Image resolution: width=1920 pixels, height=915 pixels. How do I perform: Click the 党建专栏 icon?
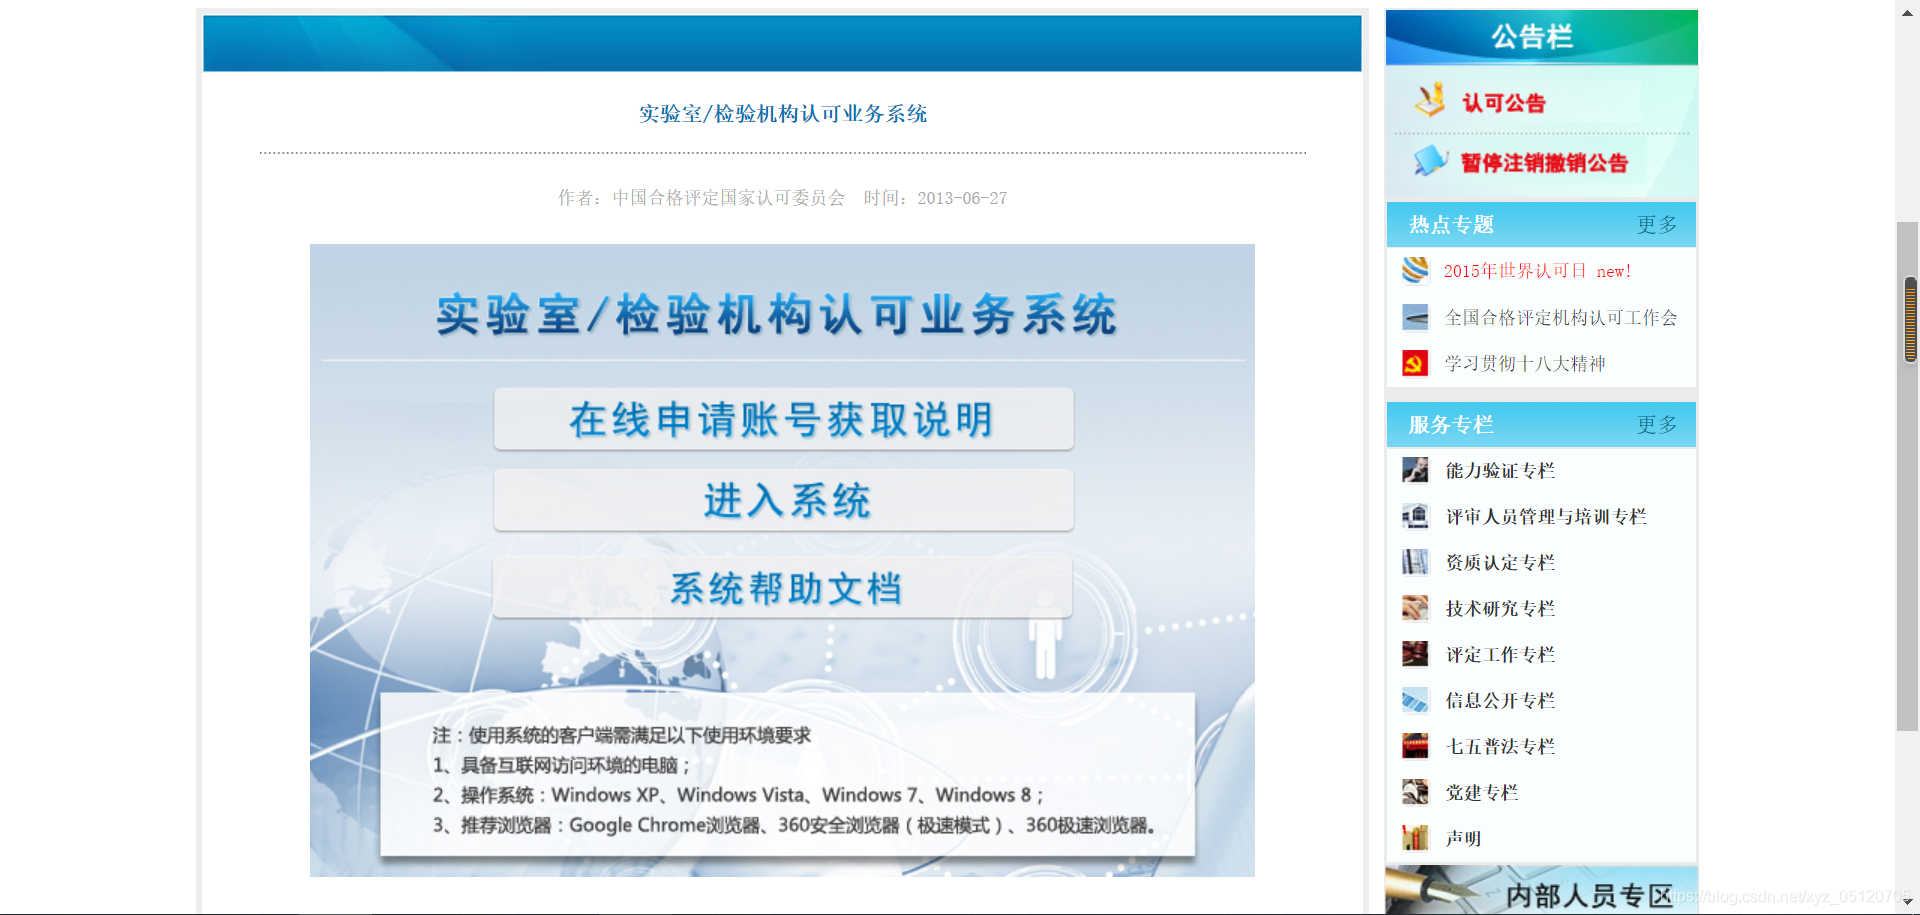click(x=1415, y=792)
